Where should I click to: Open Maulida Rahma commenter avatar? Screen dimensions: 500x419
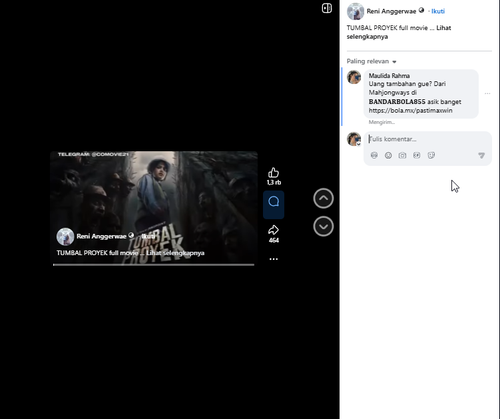[354, 77]
